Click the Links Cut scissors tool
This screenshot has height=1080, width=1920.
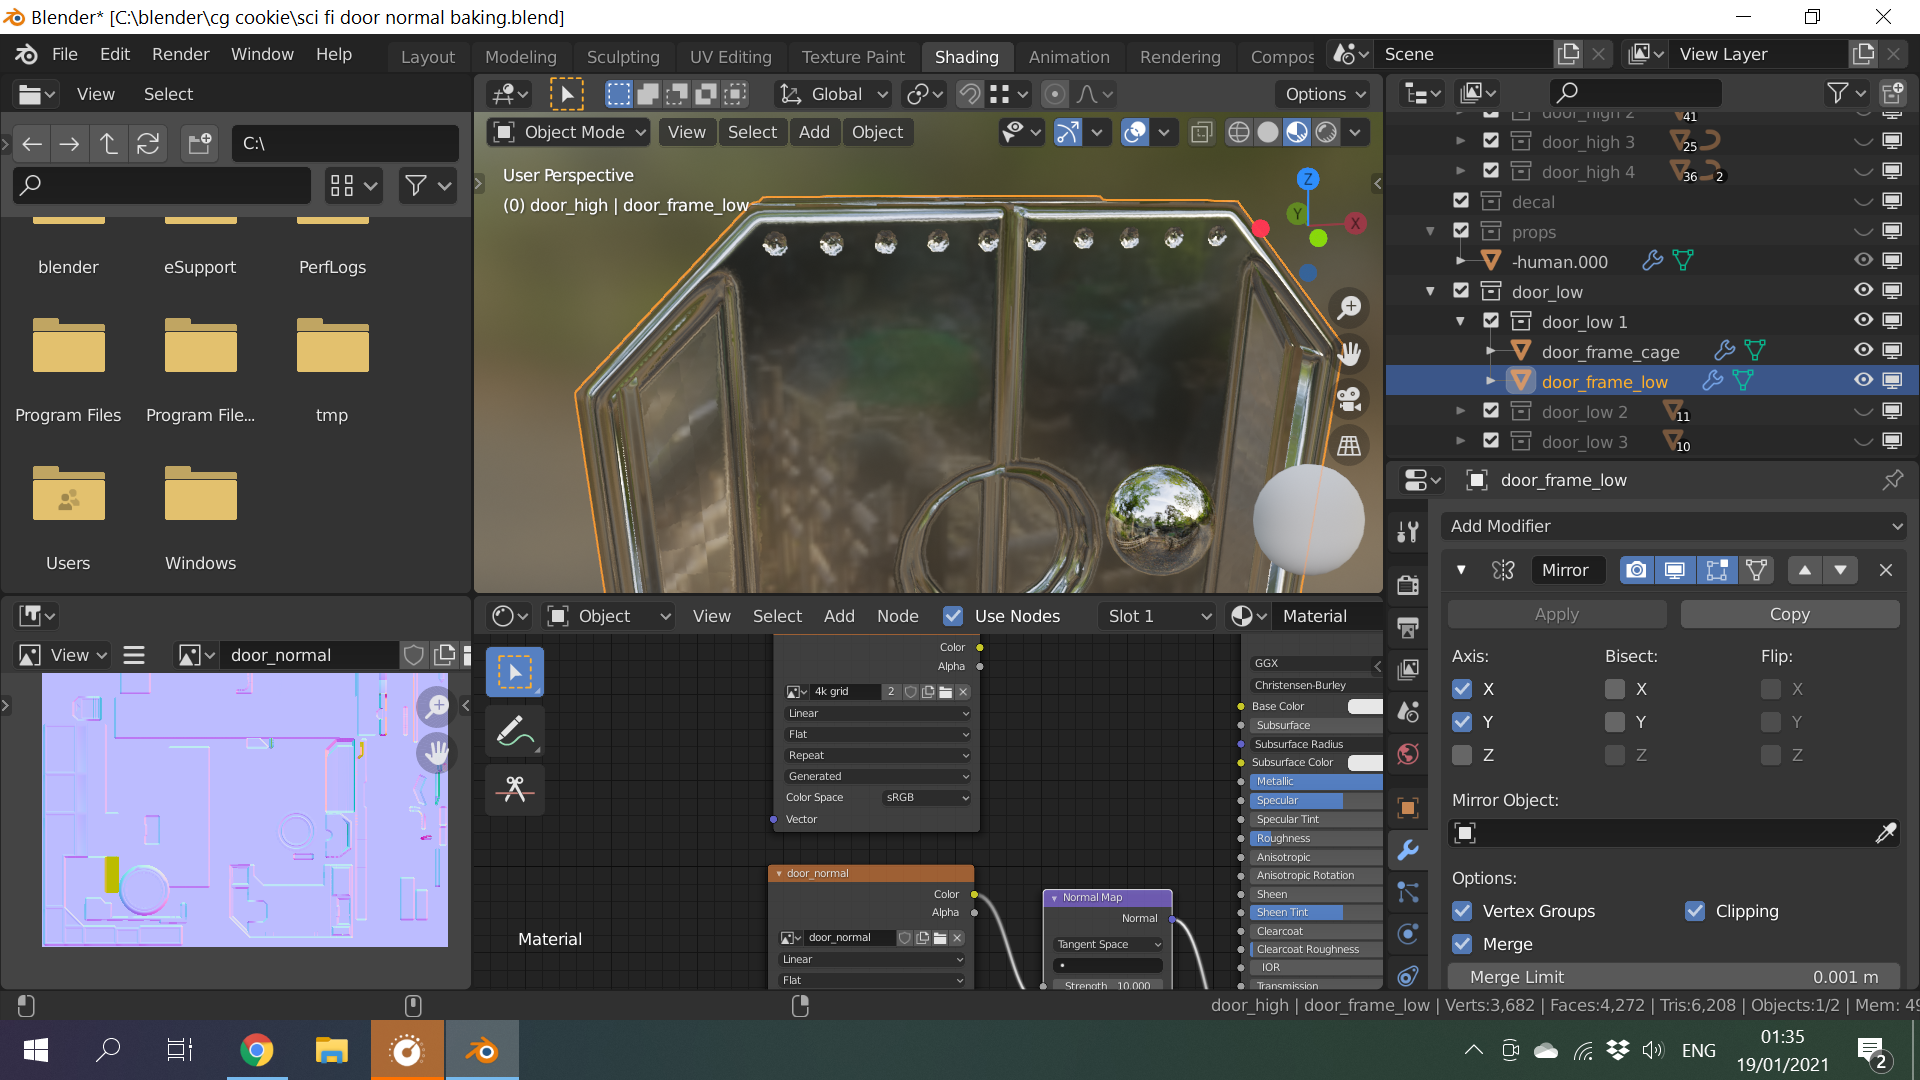click(x=515, y=789)
